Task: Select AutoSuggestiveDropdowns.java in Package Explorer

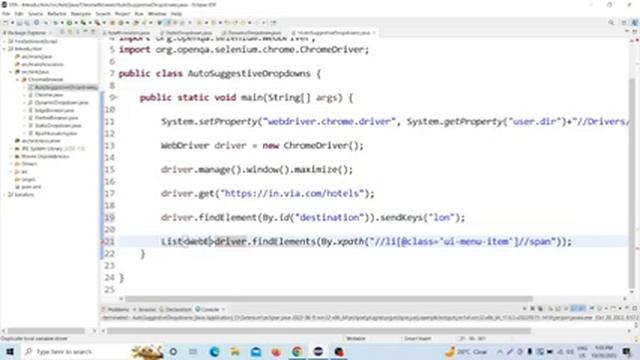Action: pyautogui.click(x=63, y=87)
